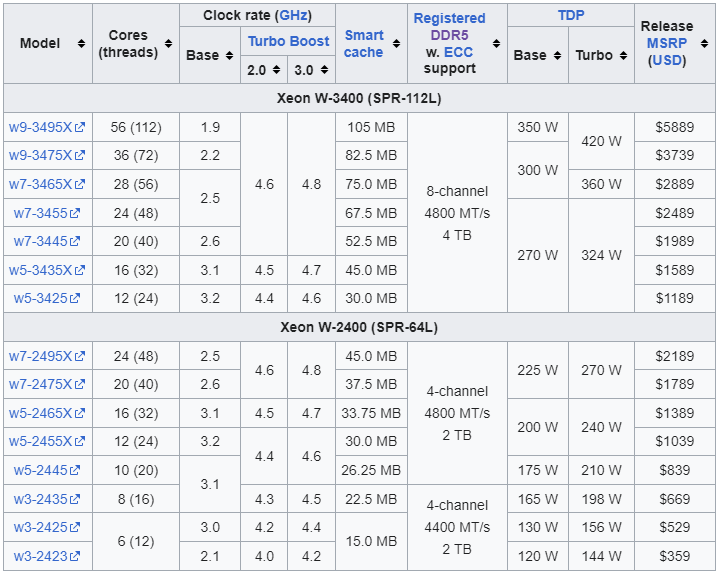The height and width of the screenshot is (575, 721).
Task: Select the 56 (112) cores cell
Action: pos(136,127)
